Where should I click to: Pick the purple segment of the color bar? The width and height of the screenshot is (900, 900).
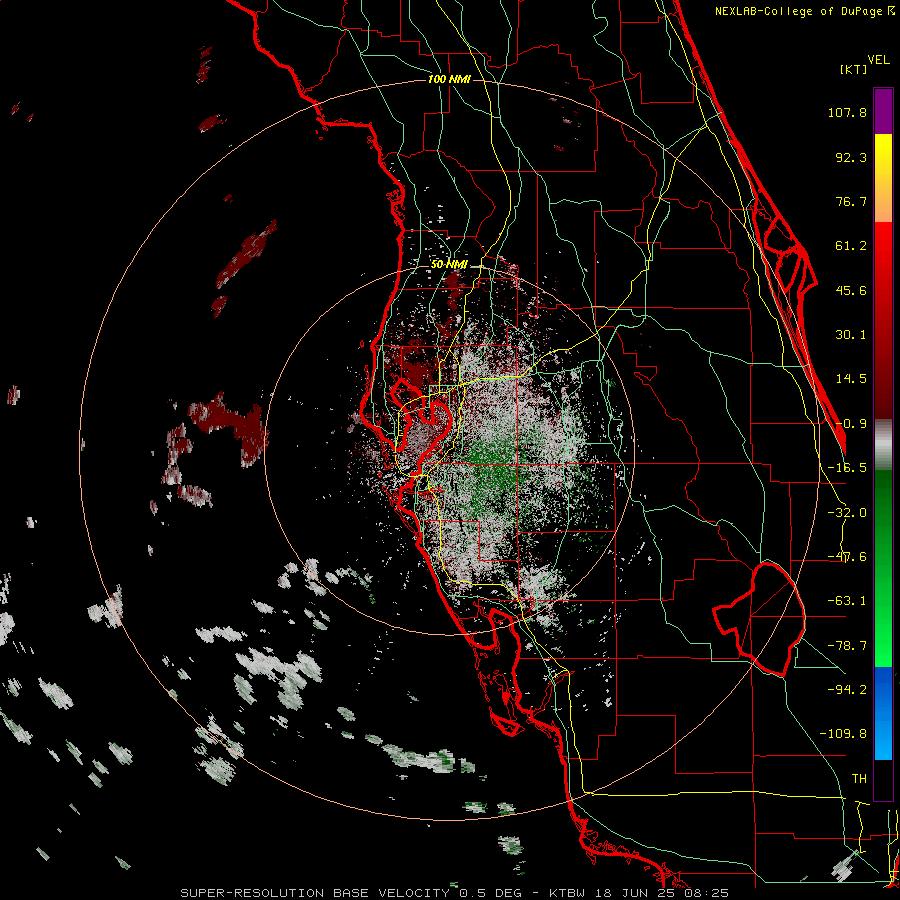[x=883, y=111]
